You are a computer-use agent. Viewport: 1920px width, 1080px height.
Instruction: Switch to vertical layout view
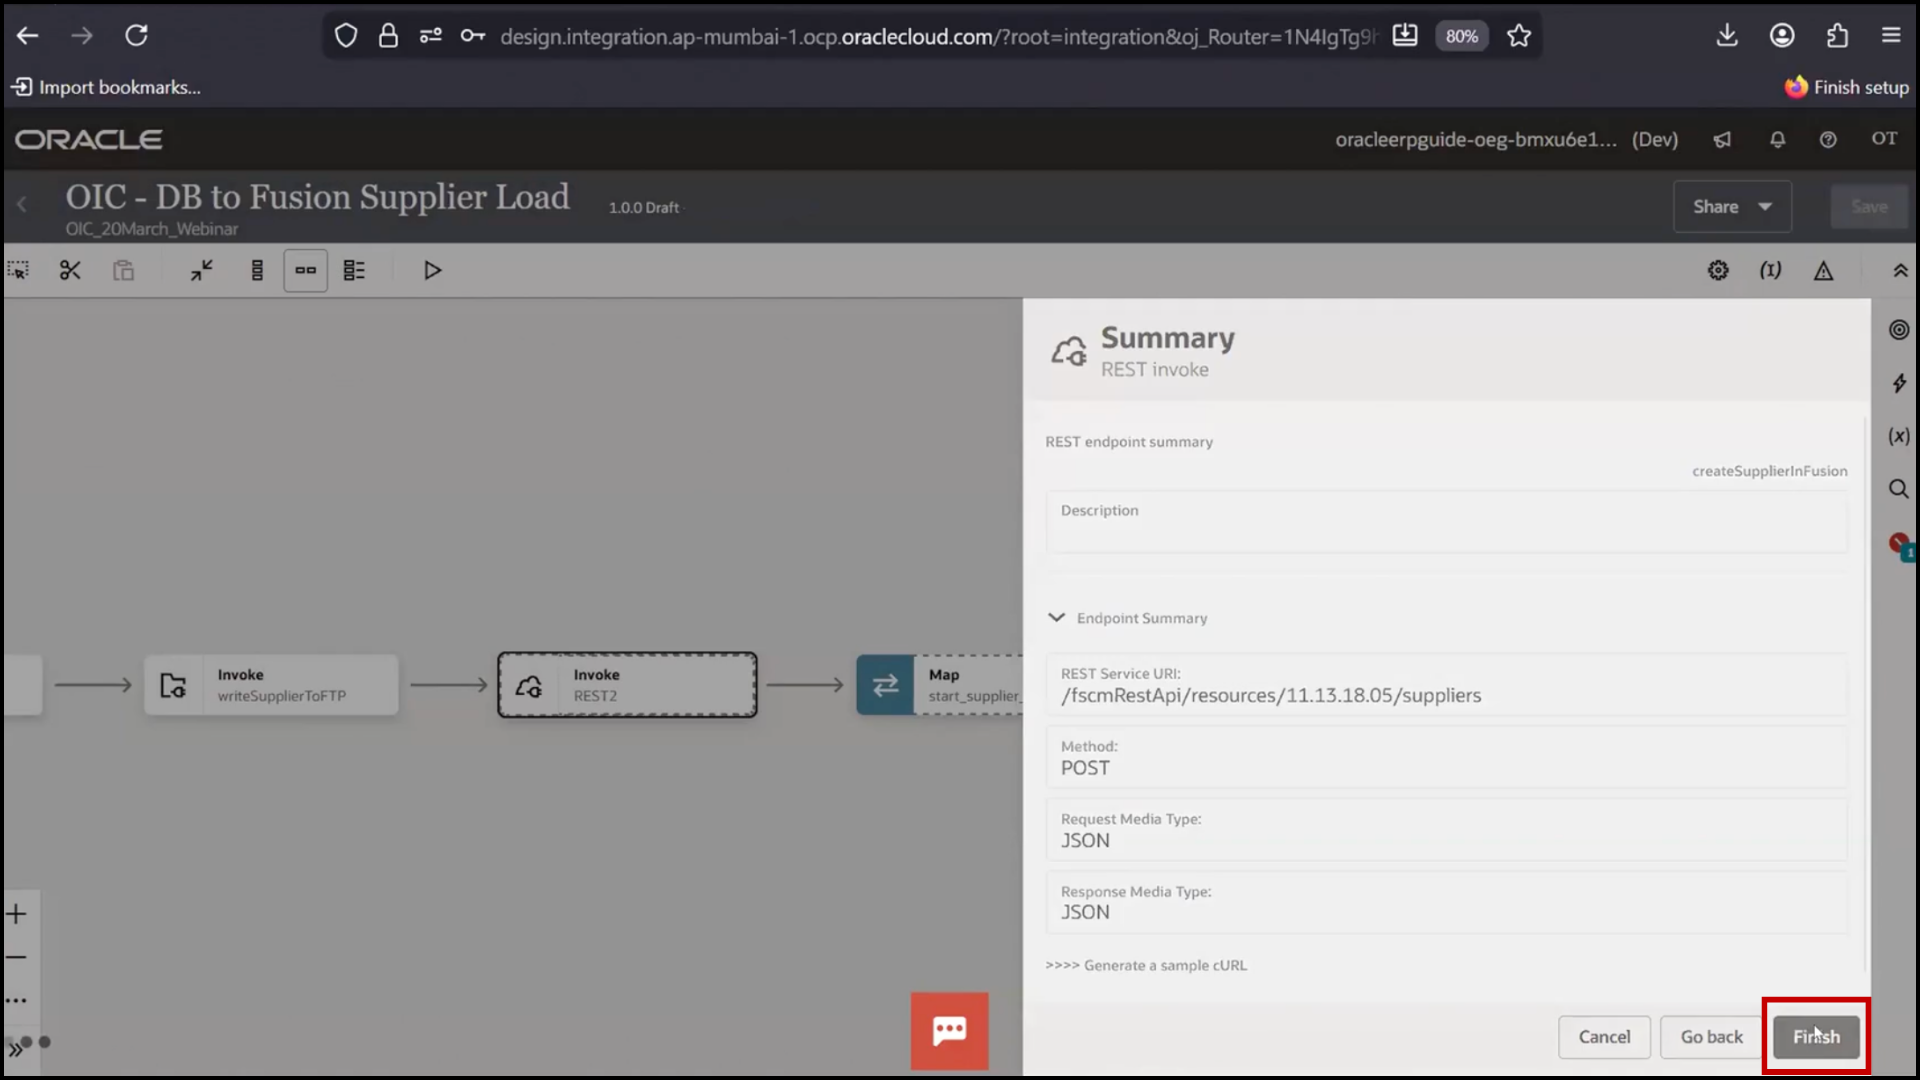point(257,270)
